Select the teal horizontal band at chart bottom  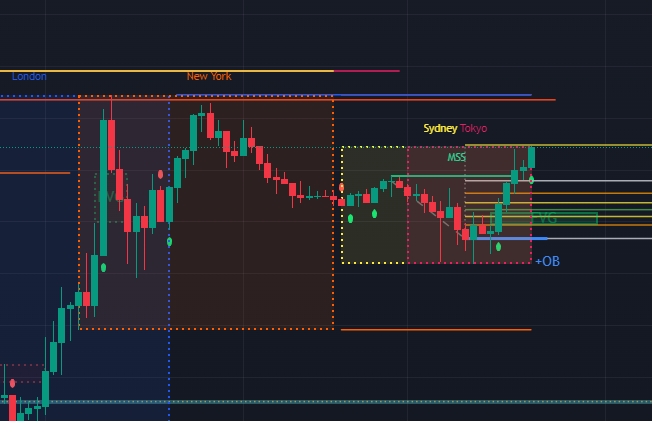click(x=325, y=402)
